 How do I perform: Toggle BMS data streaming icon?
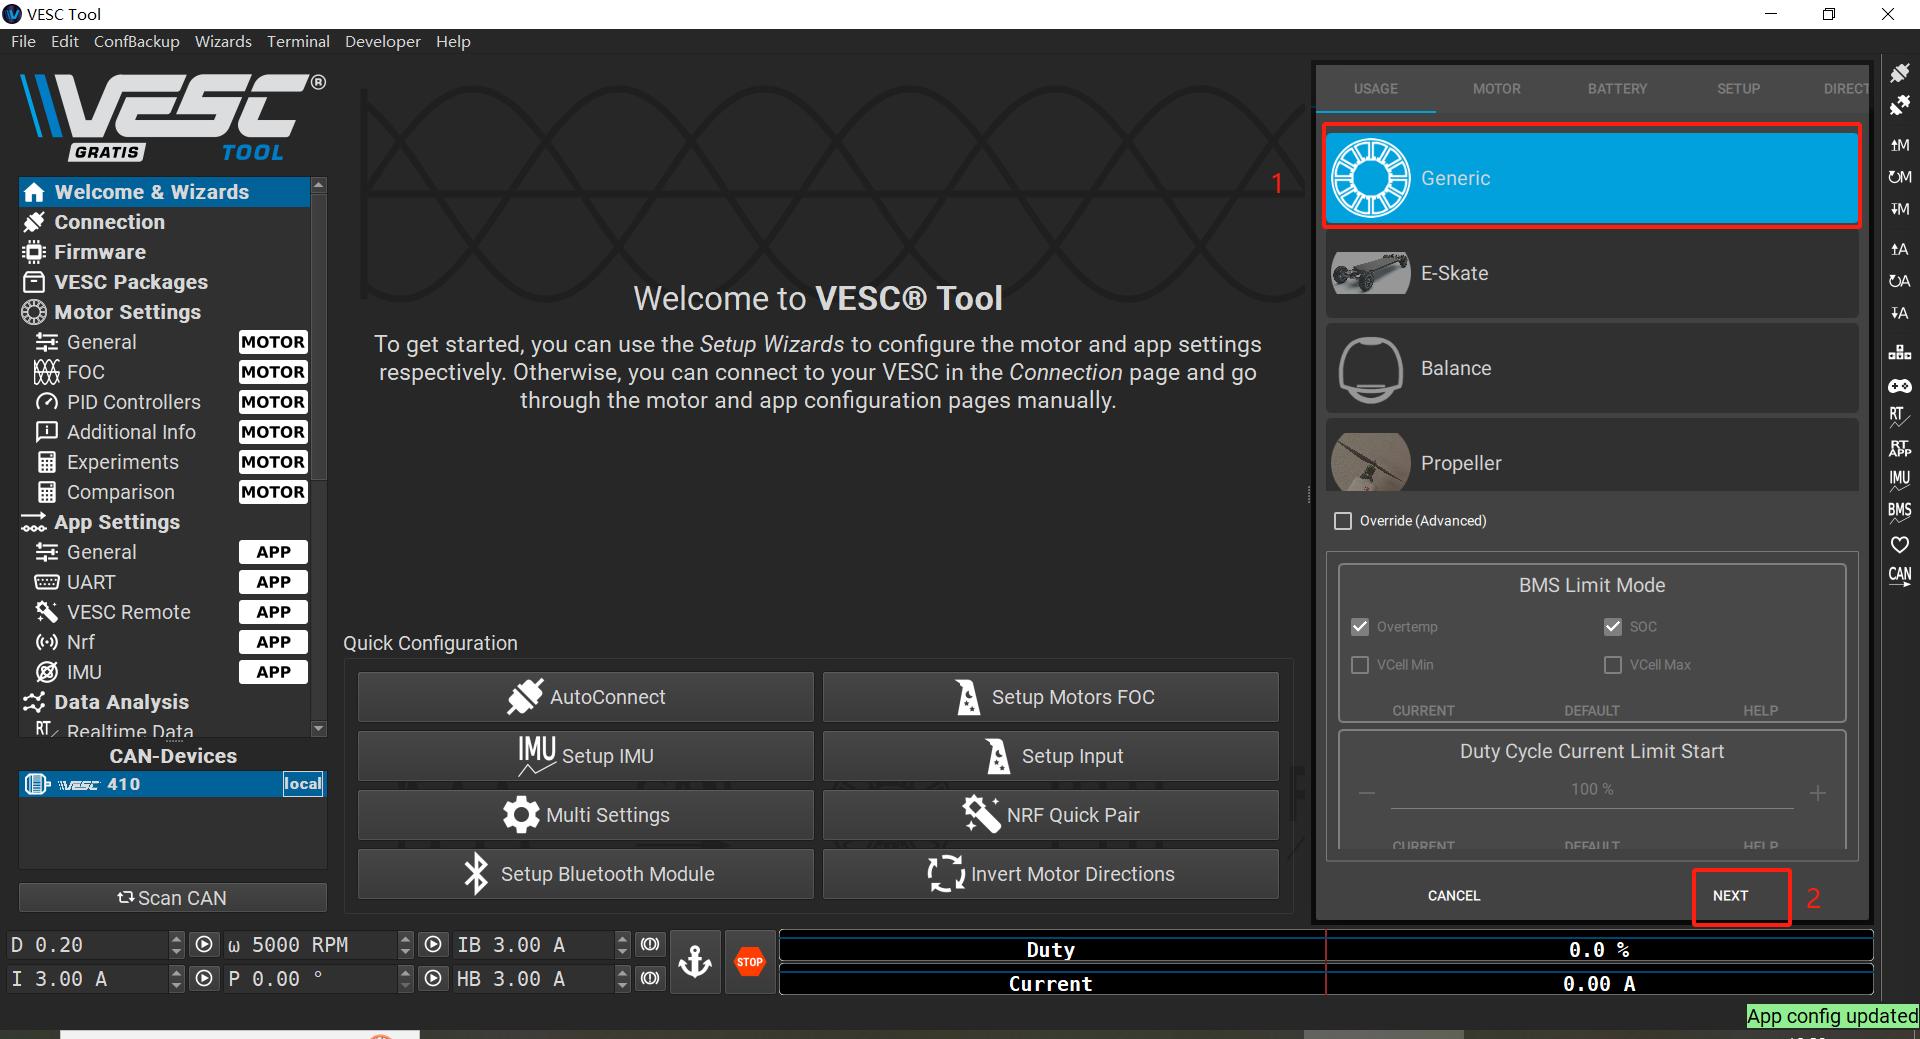click(1899, 512)
